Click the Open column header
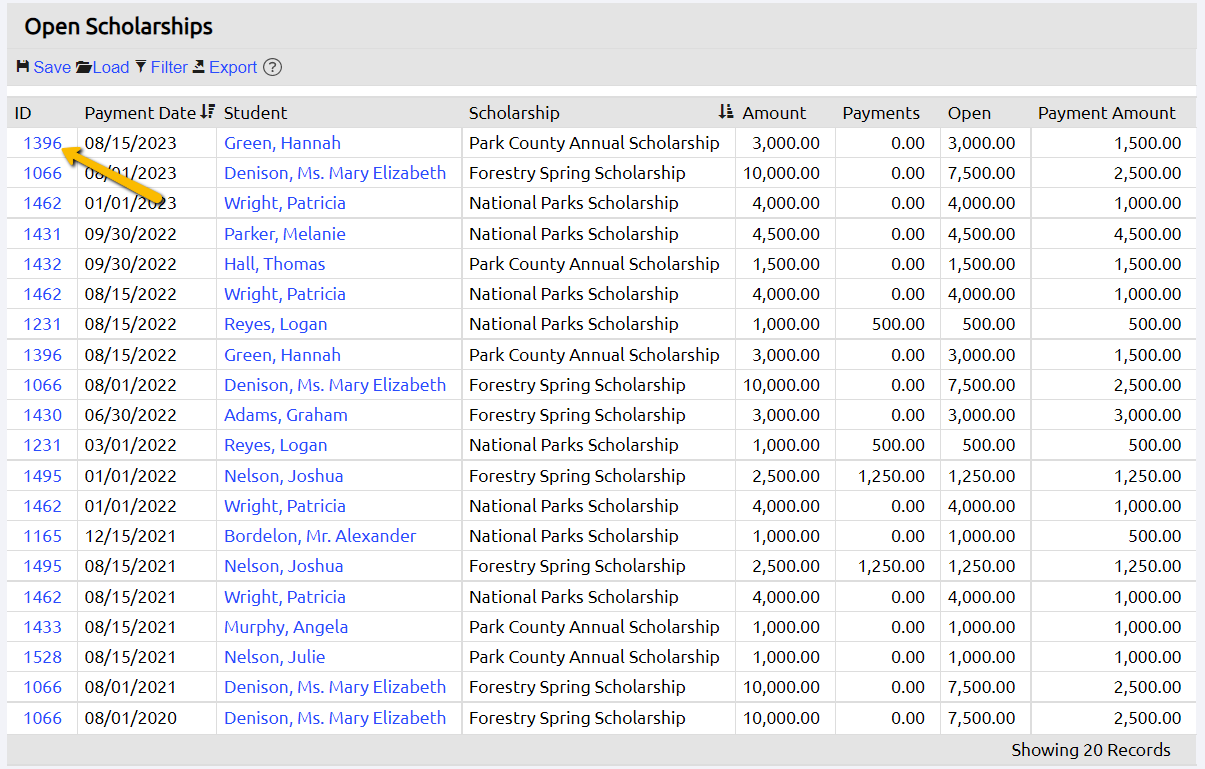 [968, 112]
